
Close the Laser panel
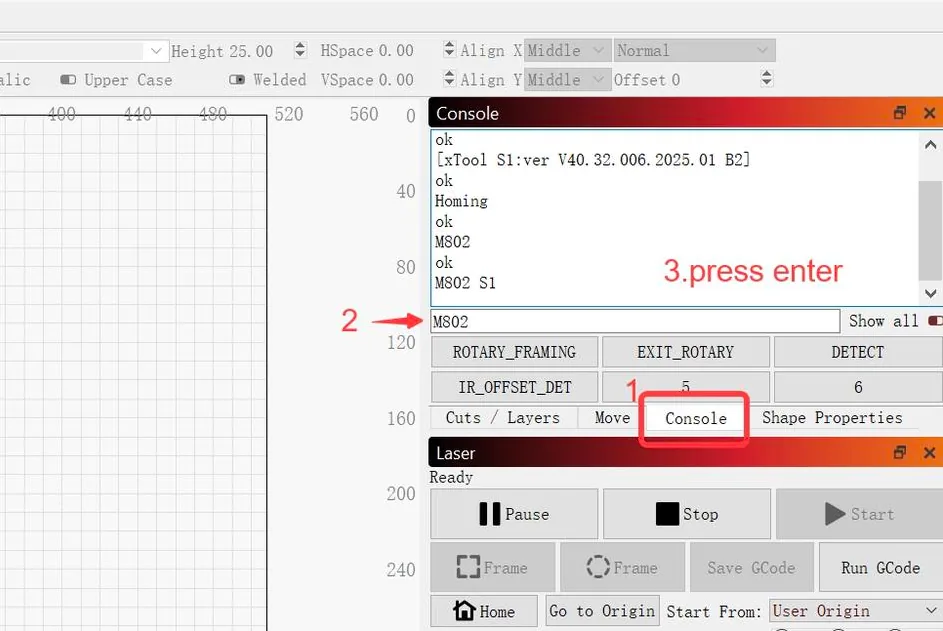click(929, 452)
